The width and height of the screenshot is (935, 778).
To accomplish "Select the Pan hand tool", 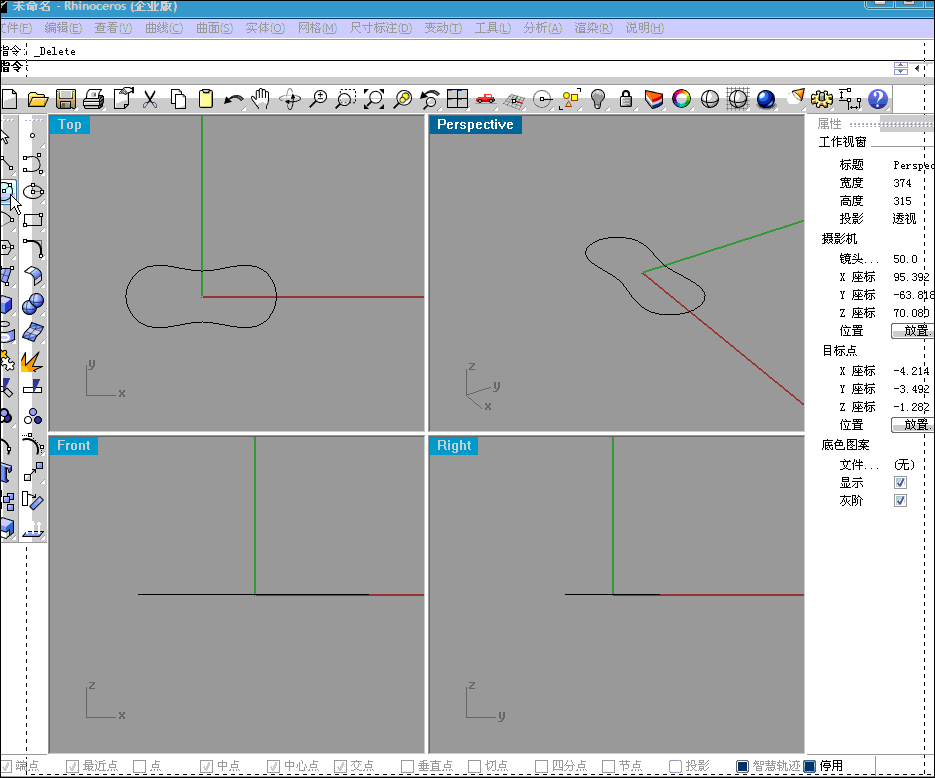I will (261, 99).
